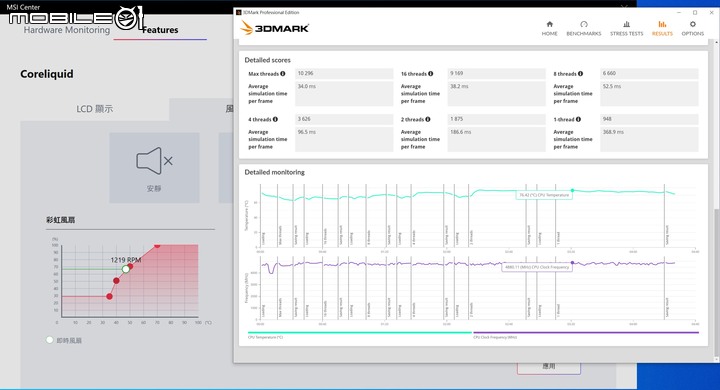This screenshot has height=390, width=720.
Task: Enable the real-time fan radio button
Action: click(50, 340)
